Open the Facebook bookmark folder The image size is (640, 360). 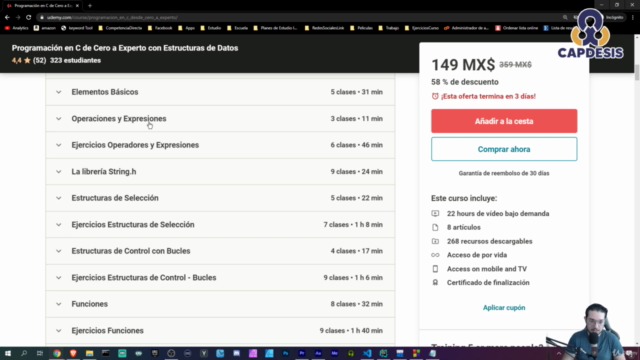click(x=160, y=28)
